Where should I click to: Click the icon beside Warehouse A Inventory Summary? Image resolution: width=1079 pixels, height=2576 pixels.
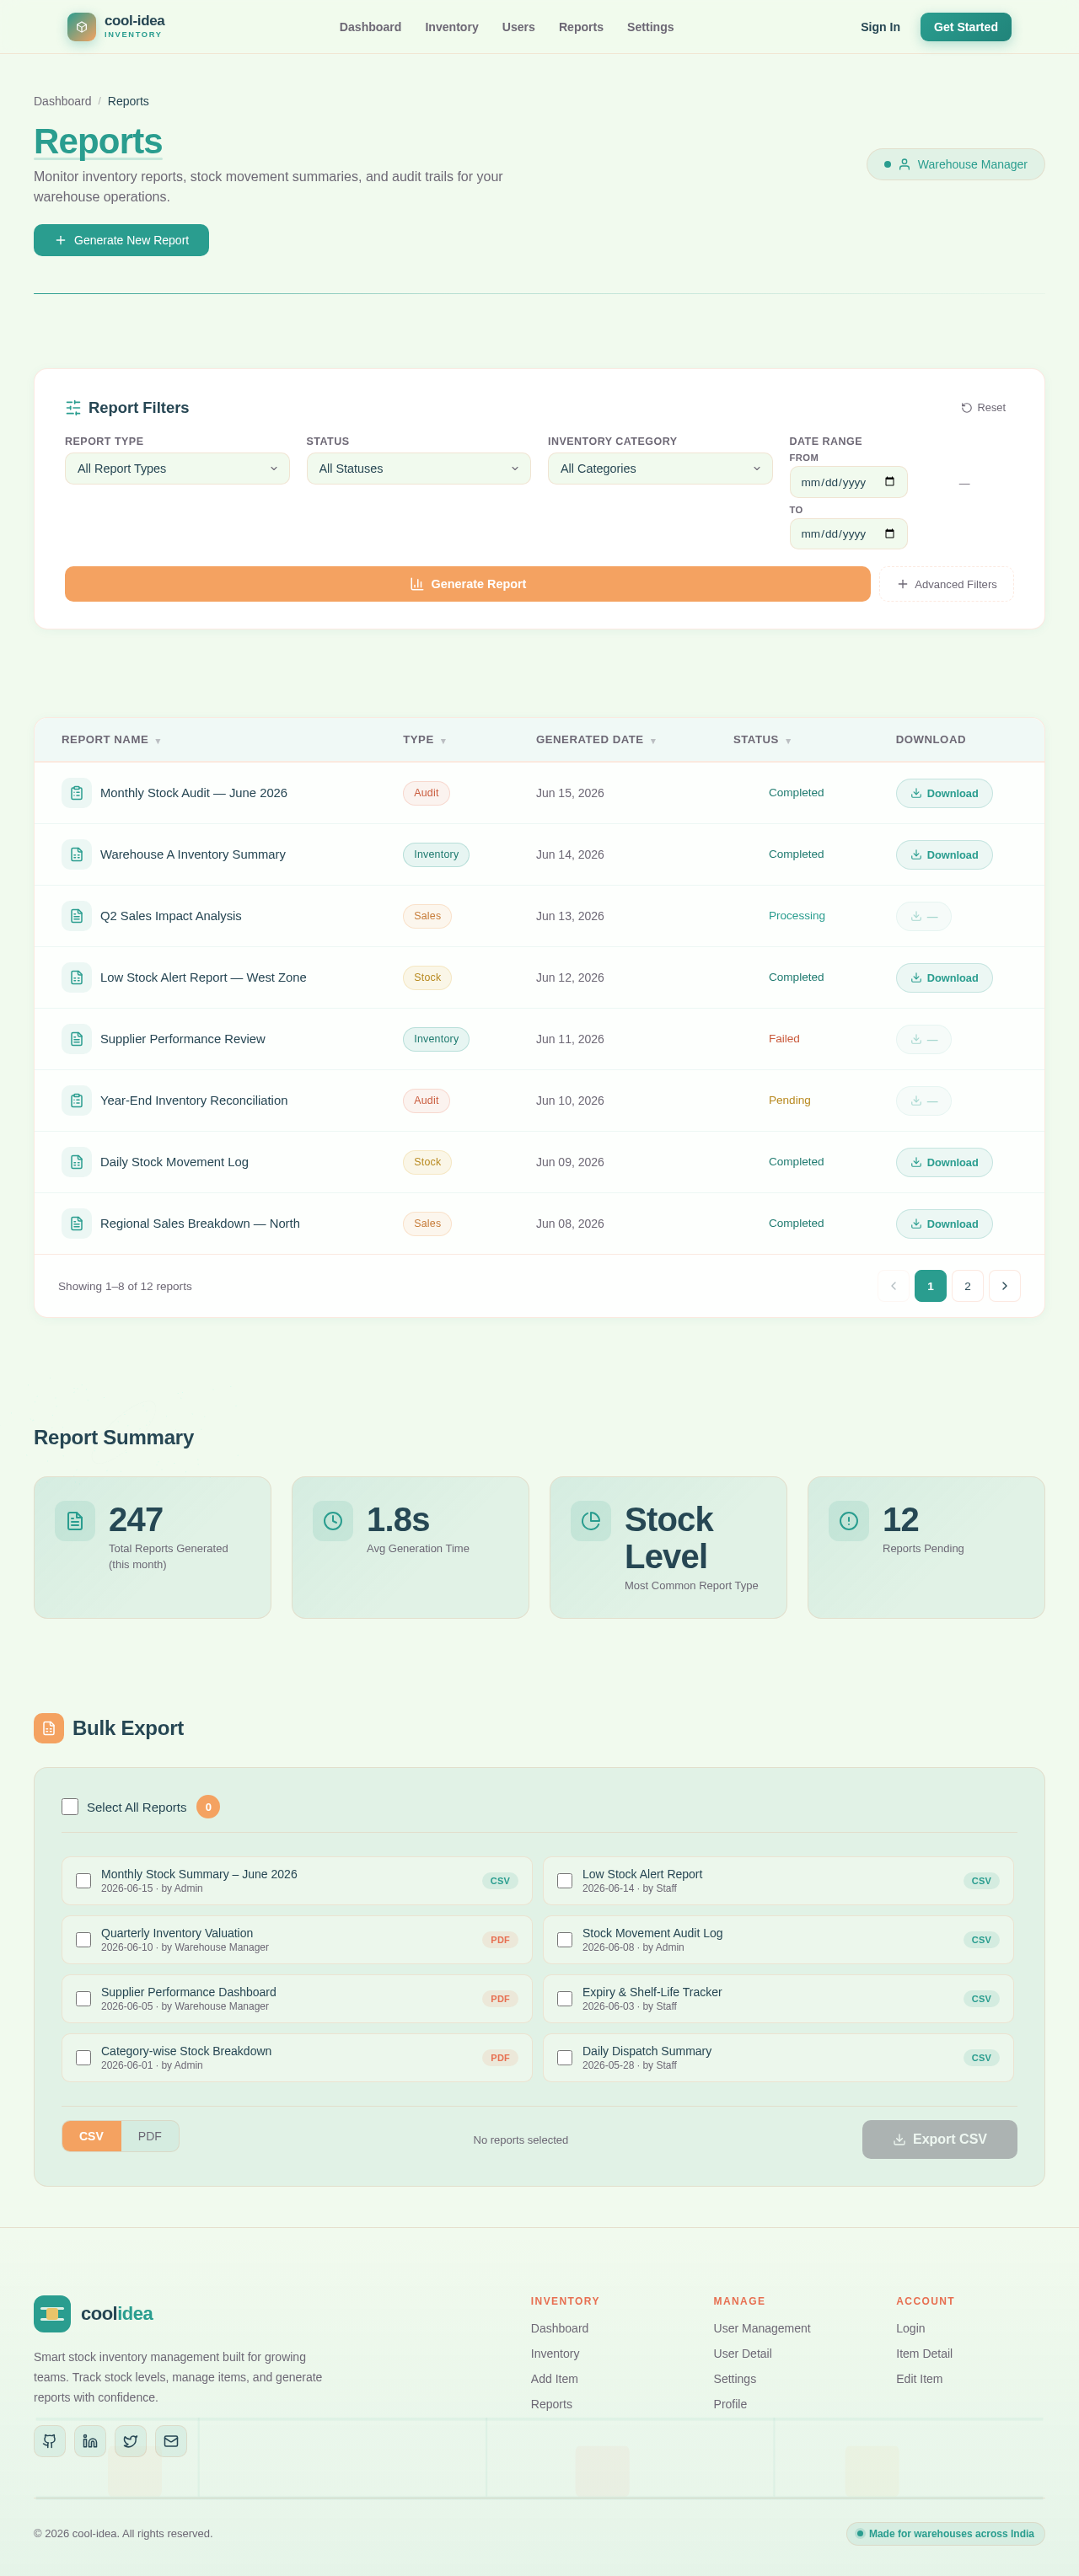[x=76, y=855]
